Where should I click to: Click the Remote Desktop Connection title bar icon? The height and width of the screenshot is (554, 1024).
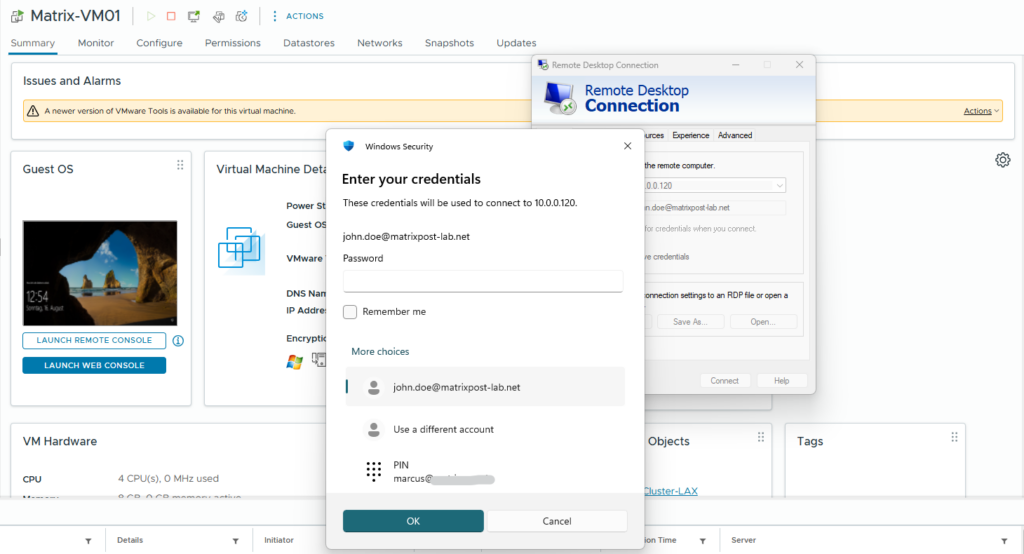pyautogui.click(x=543, y=65)
